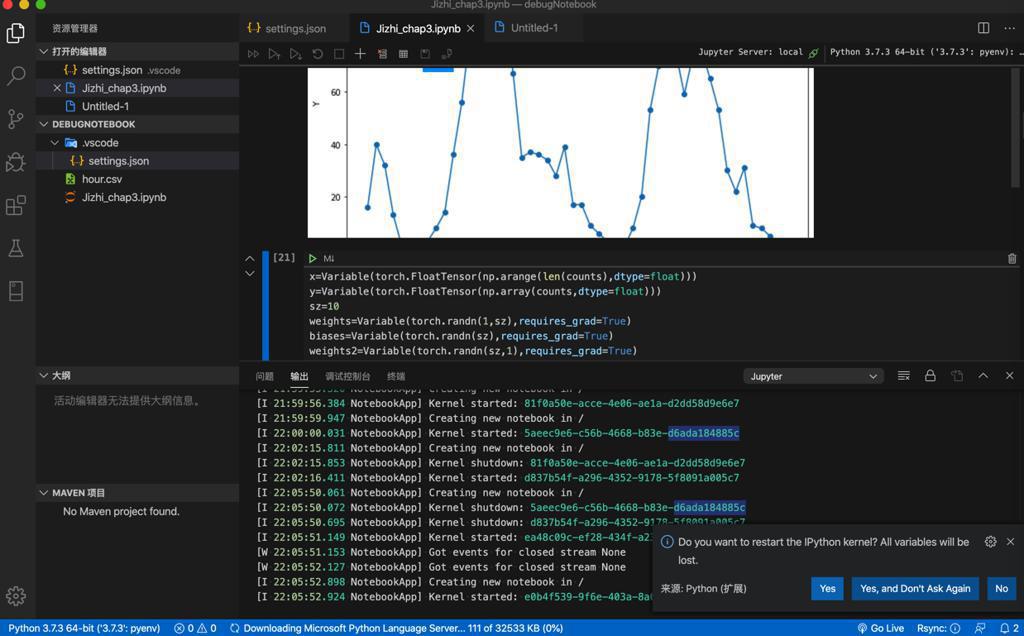The height and width of the screenshot is (636, 1024).
Task: Close the Jizhi_chap3.ipynb tab
Action: pos(471,29)
